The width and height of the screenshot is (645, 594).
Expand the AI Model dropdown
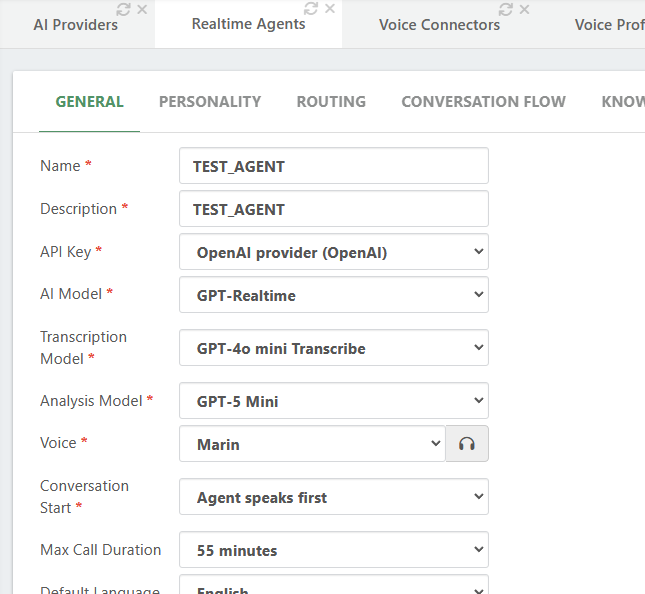click(x=333, y=295)
